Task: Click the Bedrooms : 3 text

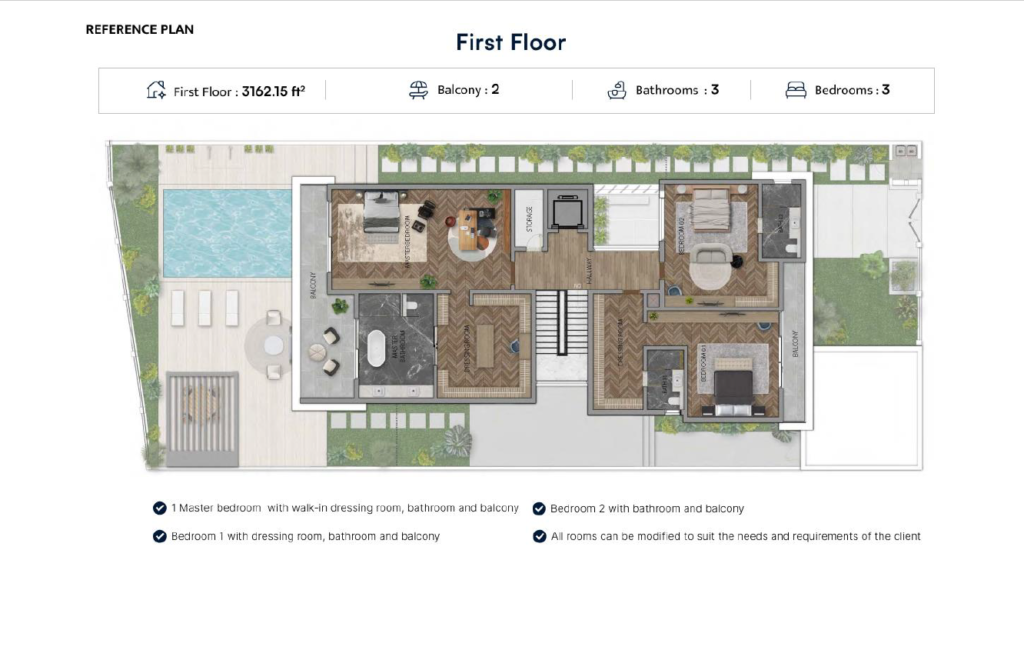Action: point(852,90)
